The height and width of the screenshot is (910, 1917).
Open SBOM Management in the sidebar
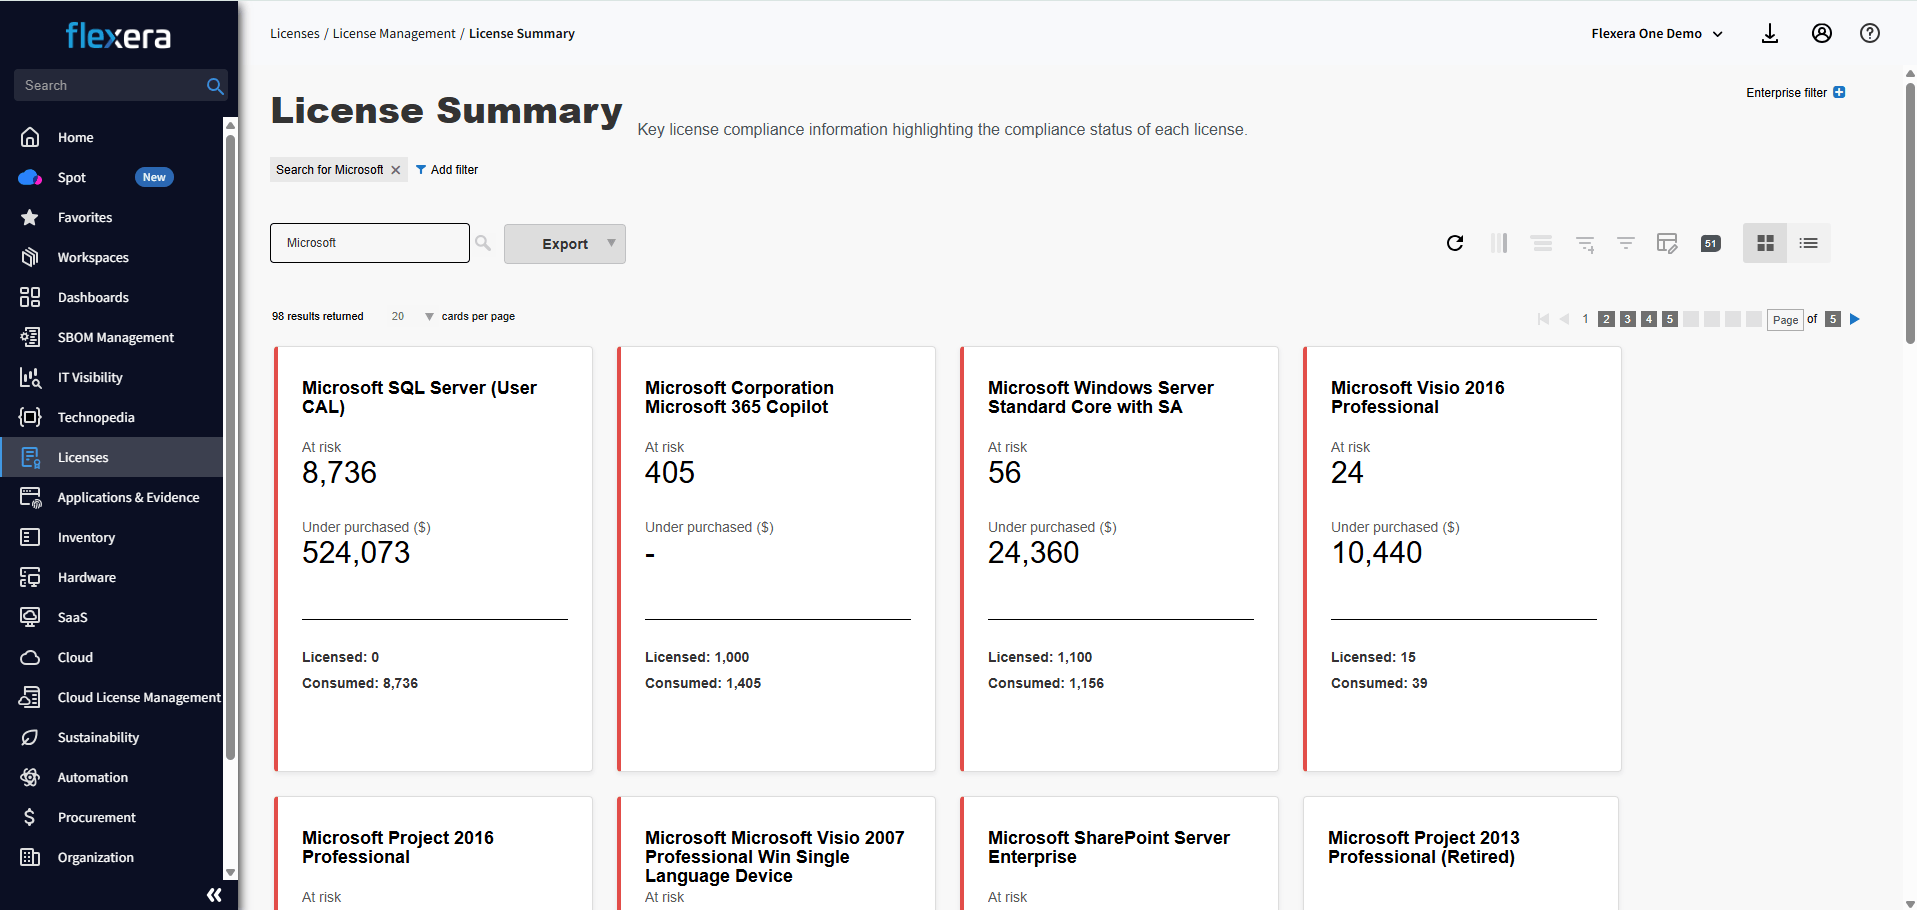[115, 337]
